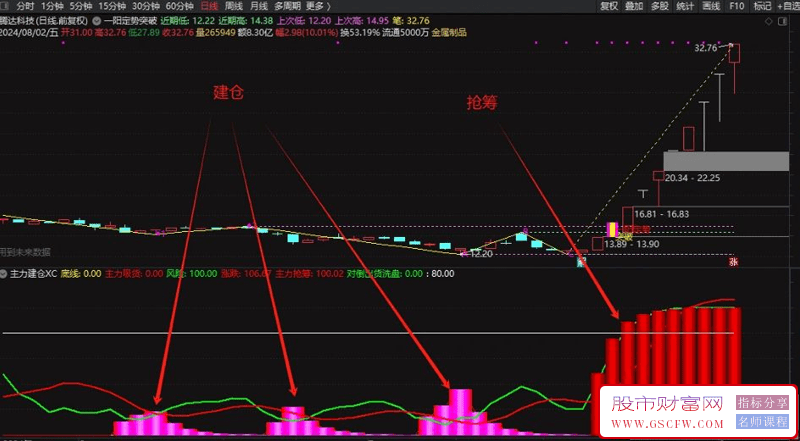800x441 pixels.
Task: Click the 统计 statistics button
Action: coord(685,6)
